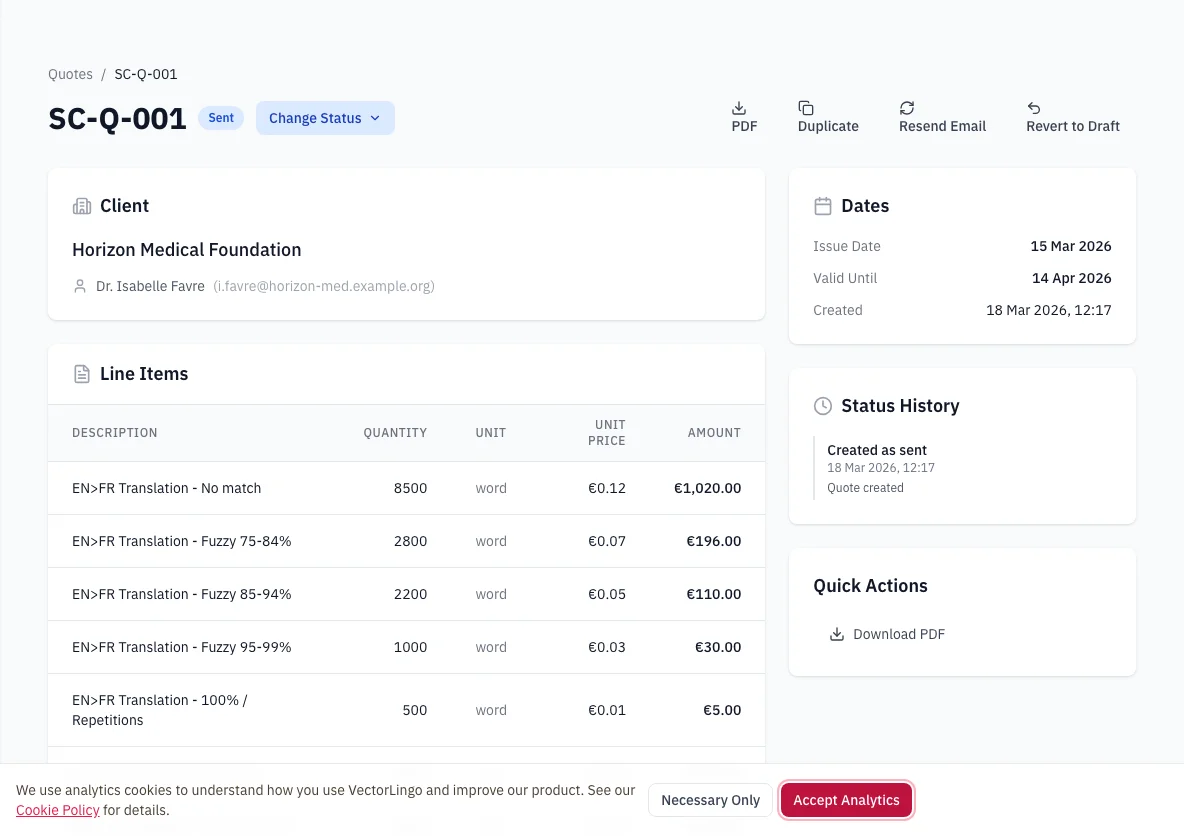Select SC-Q-001 in the breadcrumb trail
The height and width of the screenshot is (836, 1184).
pos(145,74)
